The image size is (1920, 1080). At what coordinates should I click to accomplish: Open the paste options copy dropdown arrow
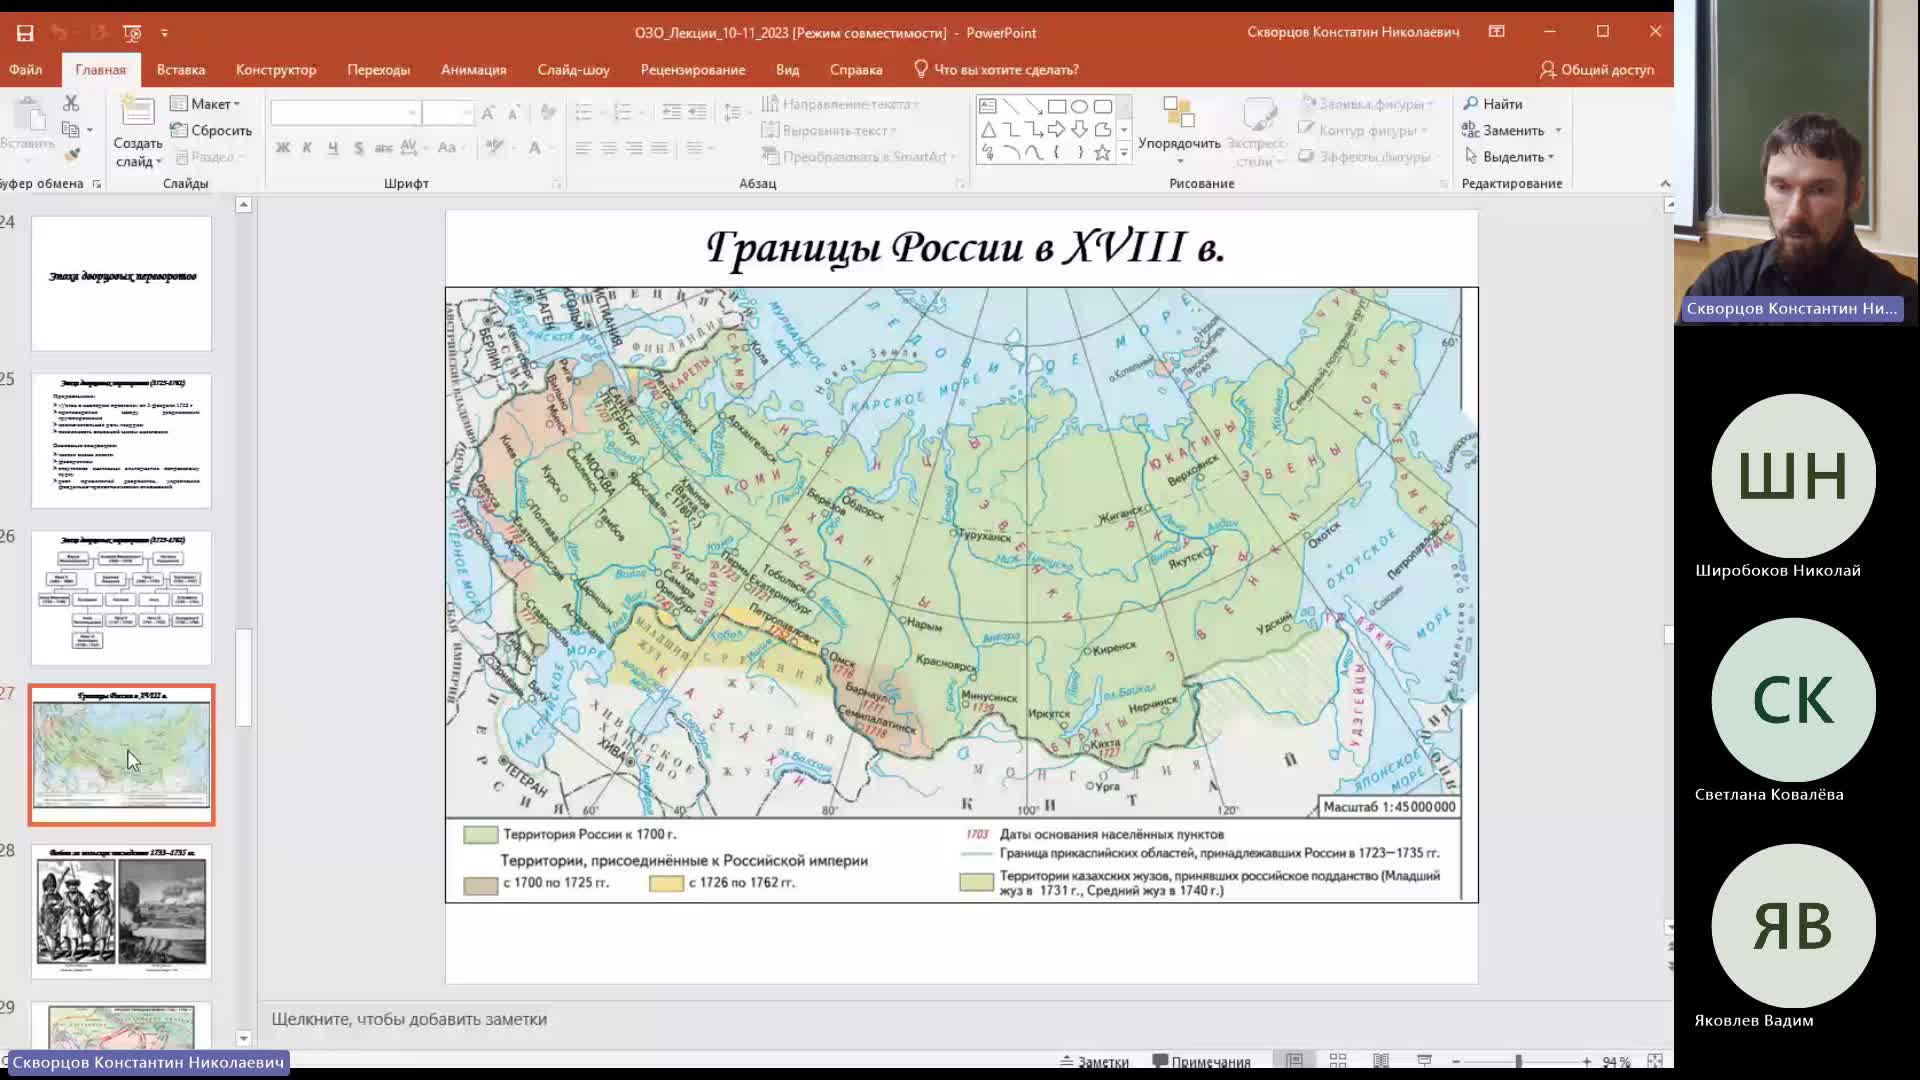90,130
